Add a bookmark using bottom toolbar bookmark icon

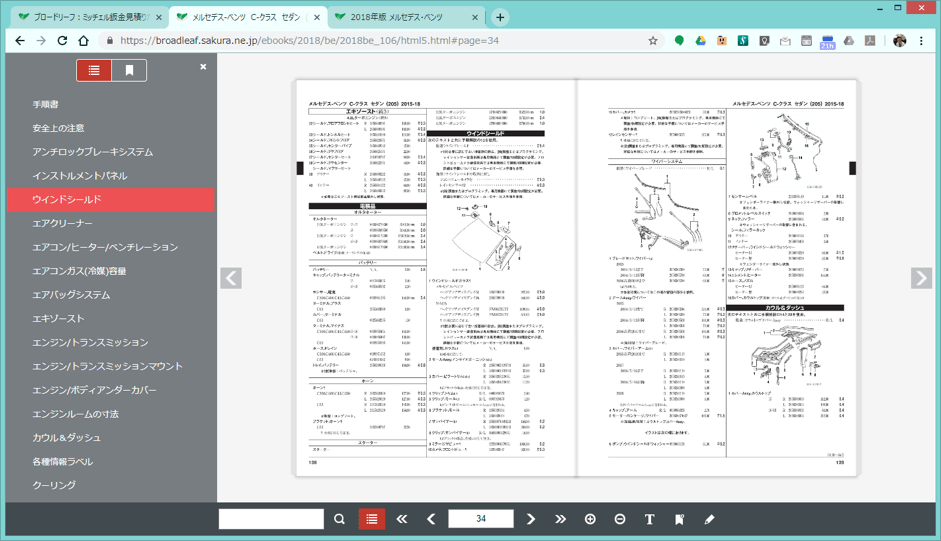pyautogui.click(x=679, y=519)
